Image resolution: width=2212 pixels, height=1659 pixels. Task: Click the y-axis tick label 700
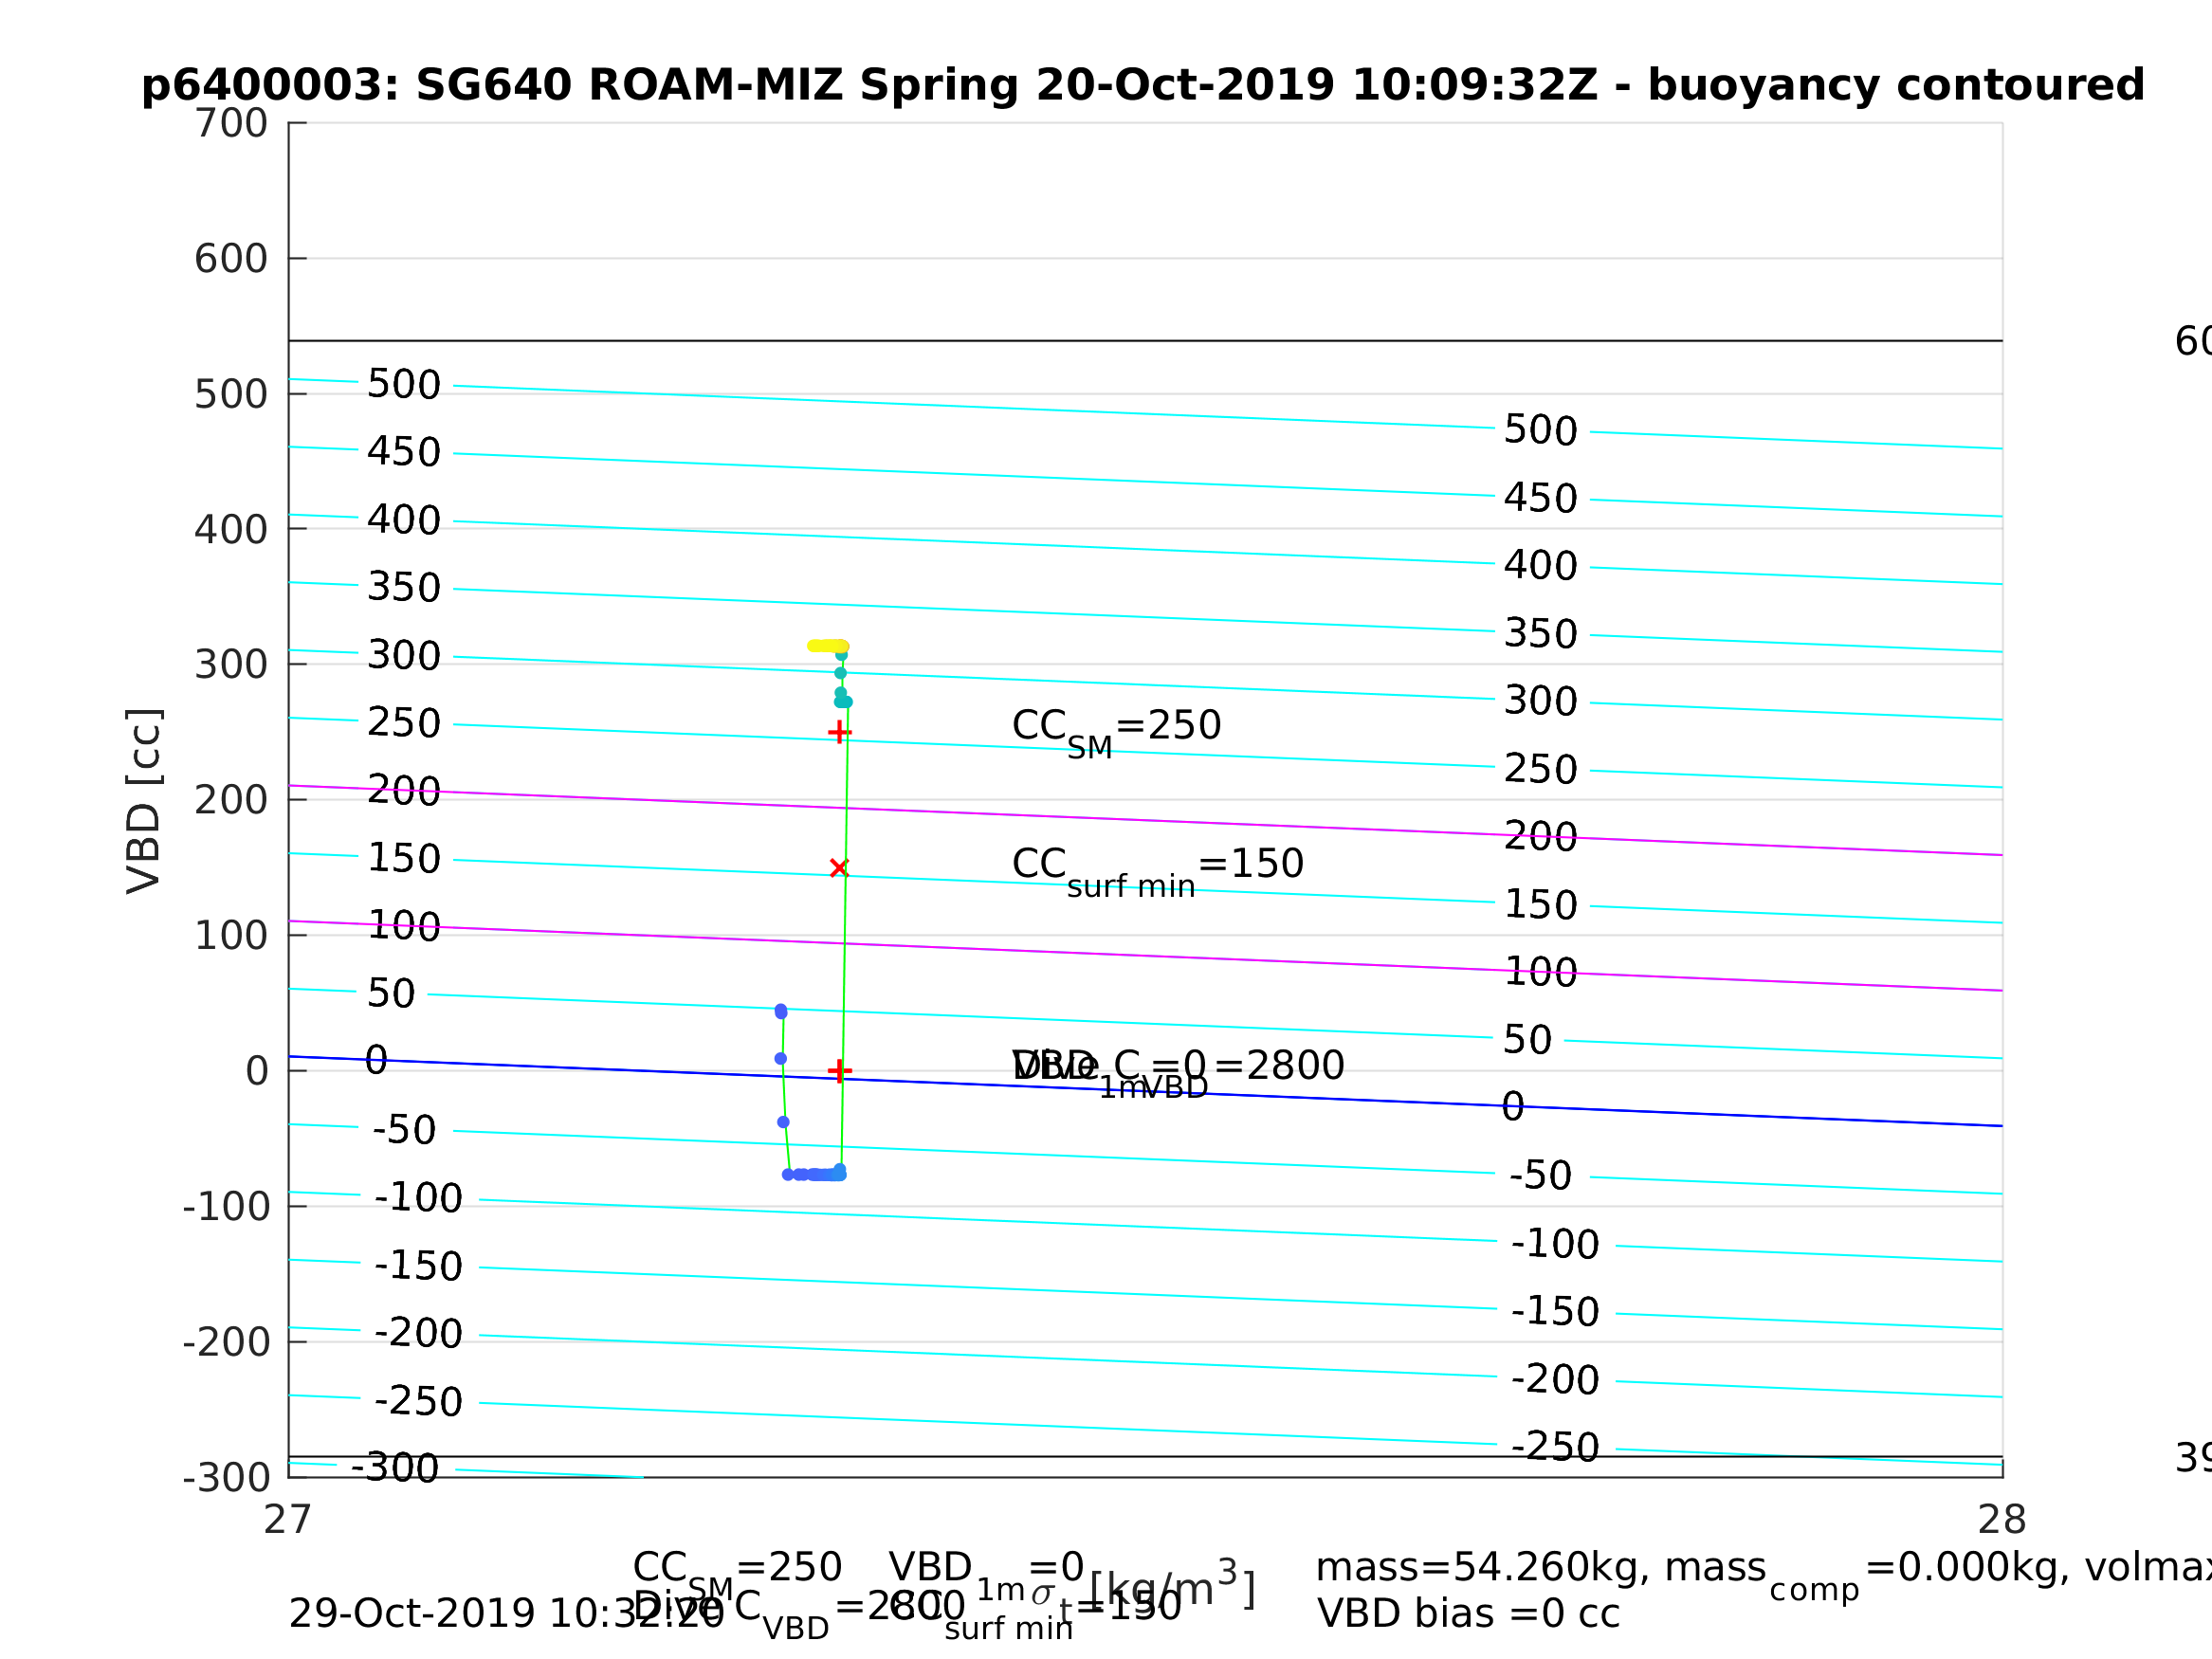tap(231, 124)
